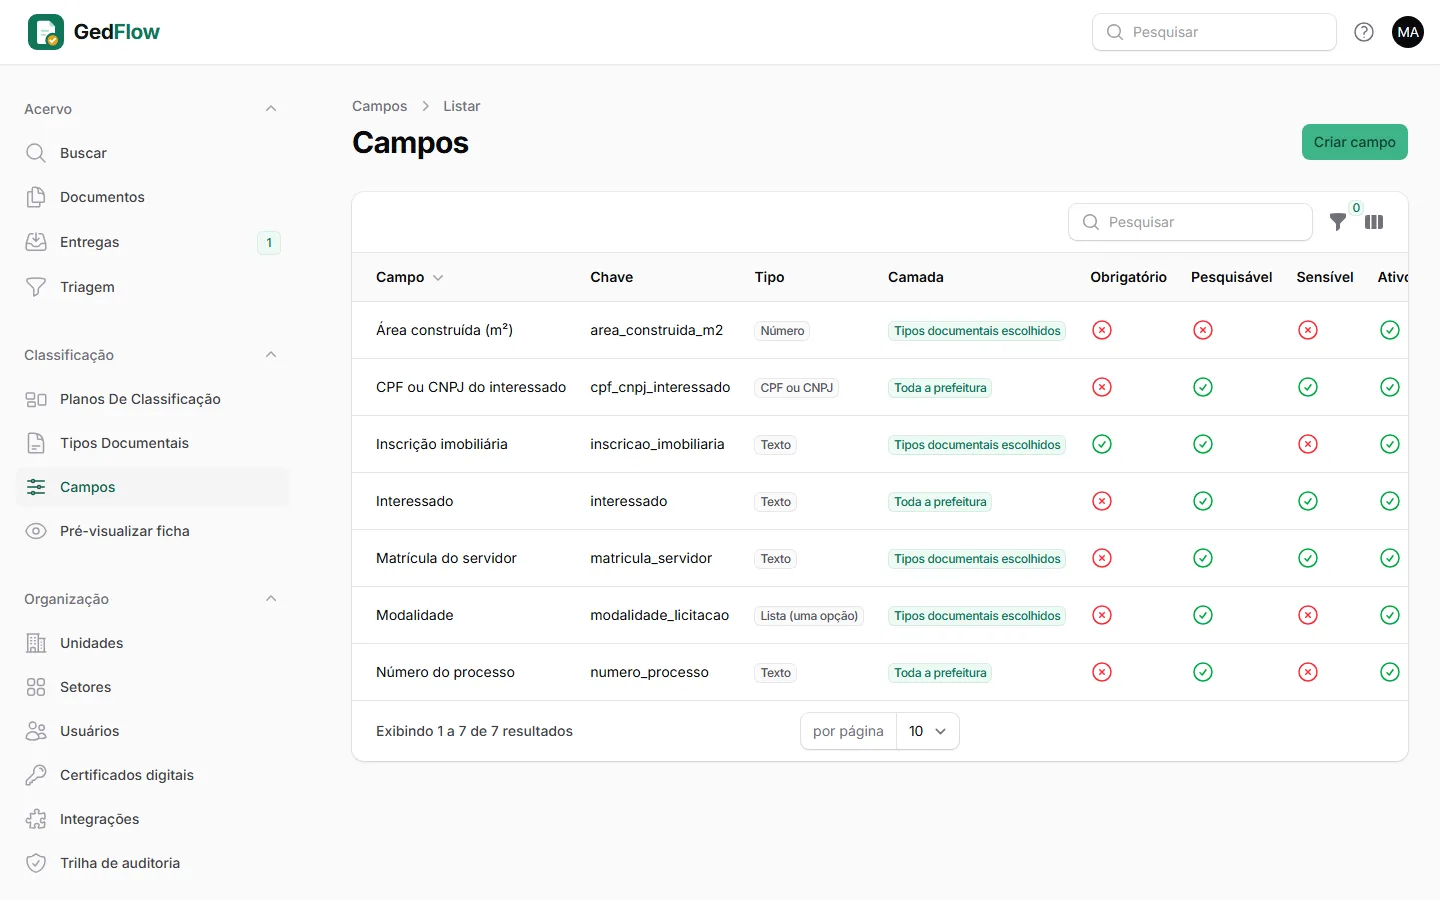Click the Pré-visualizar ficha eye icon
Screen dimensions: 1440x900
tap(36, 531)
